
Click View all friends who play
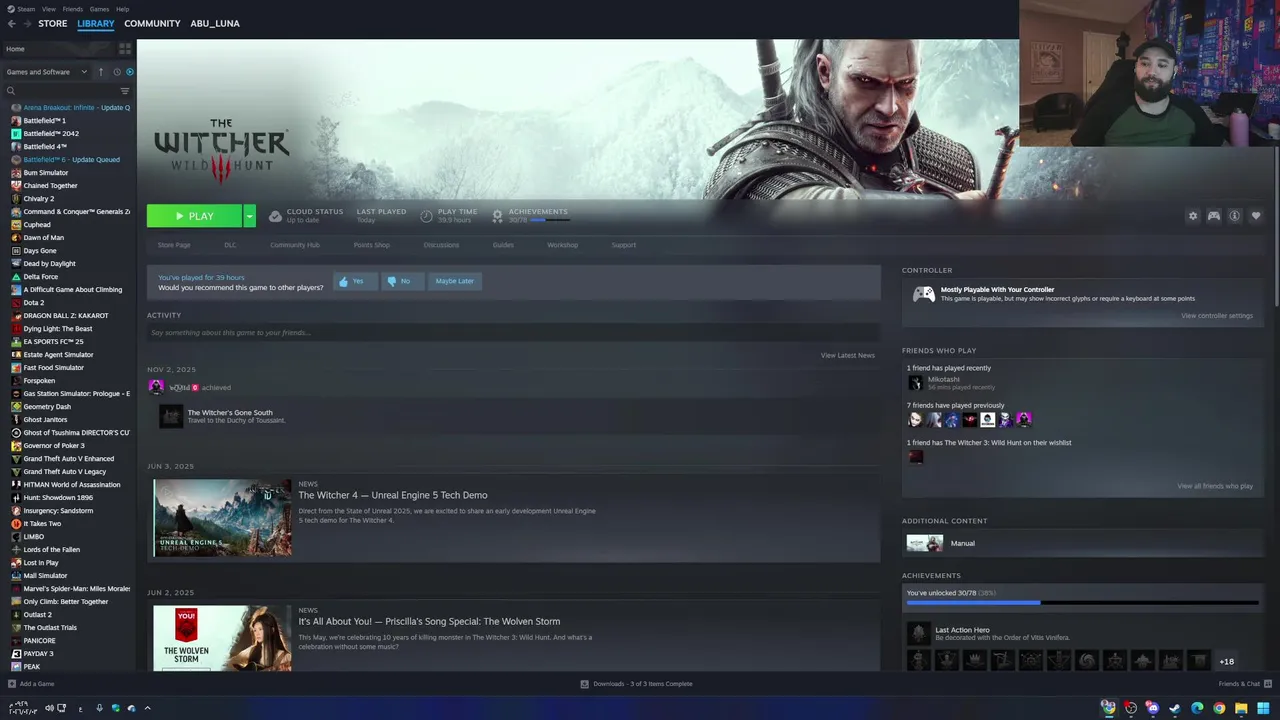click(x=1215, y=486)
